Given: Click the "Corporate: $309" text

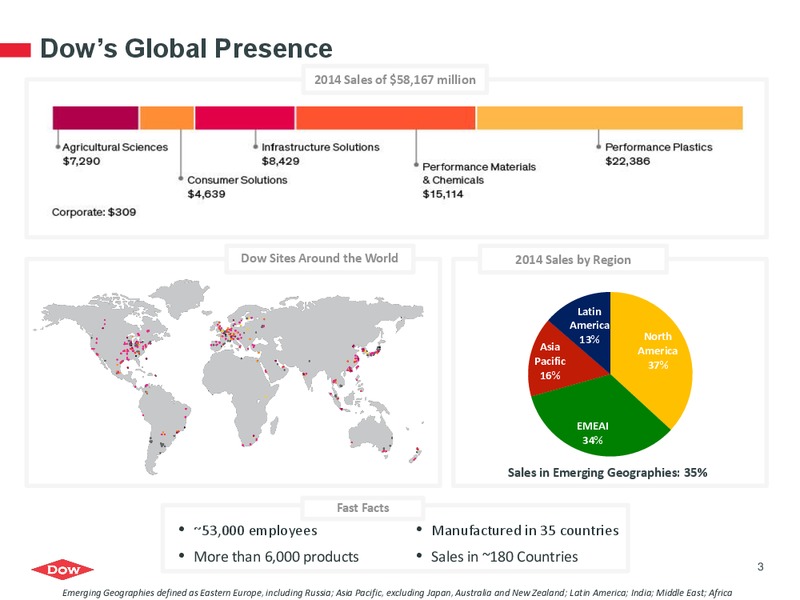Looking at the screenshot, I should click(94, 212).
